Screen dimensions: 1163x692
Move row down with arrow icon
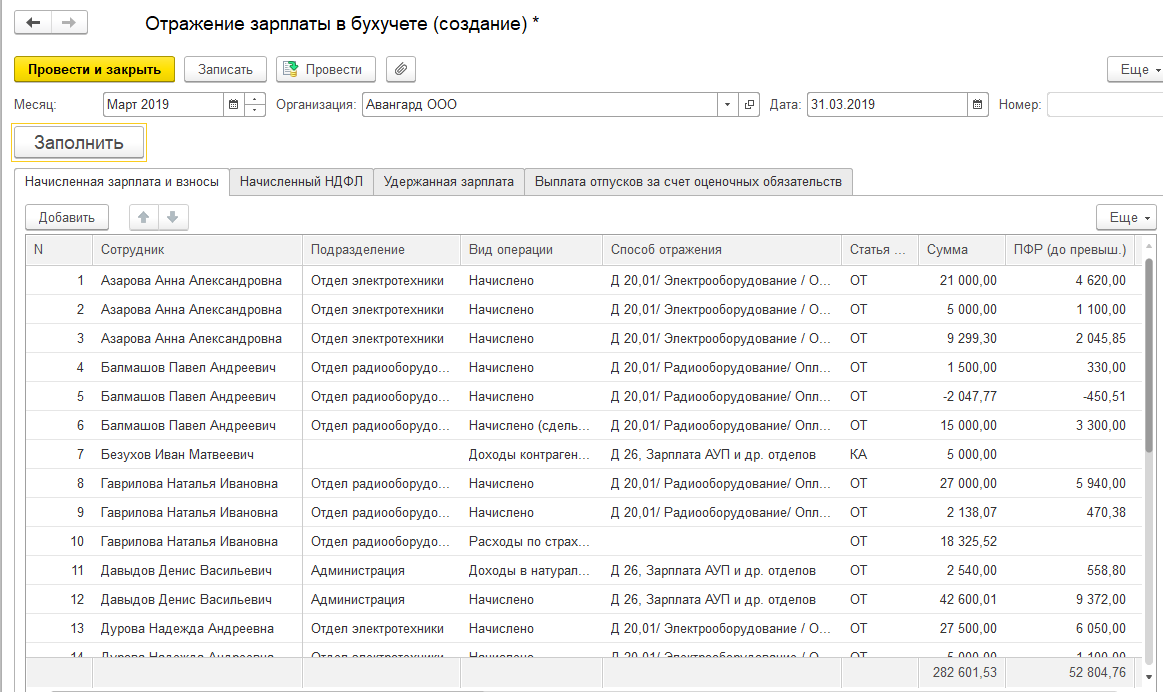click(172, 217)
